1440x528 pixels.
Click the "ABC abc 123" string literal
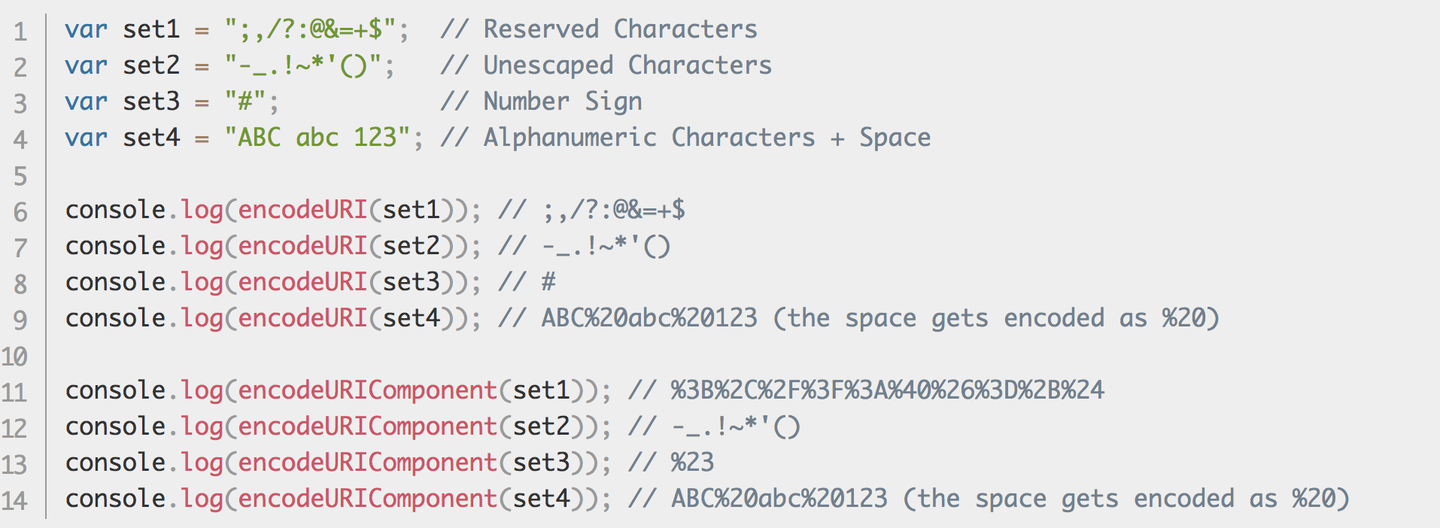coord(318,138)
